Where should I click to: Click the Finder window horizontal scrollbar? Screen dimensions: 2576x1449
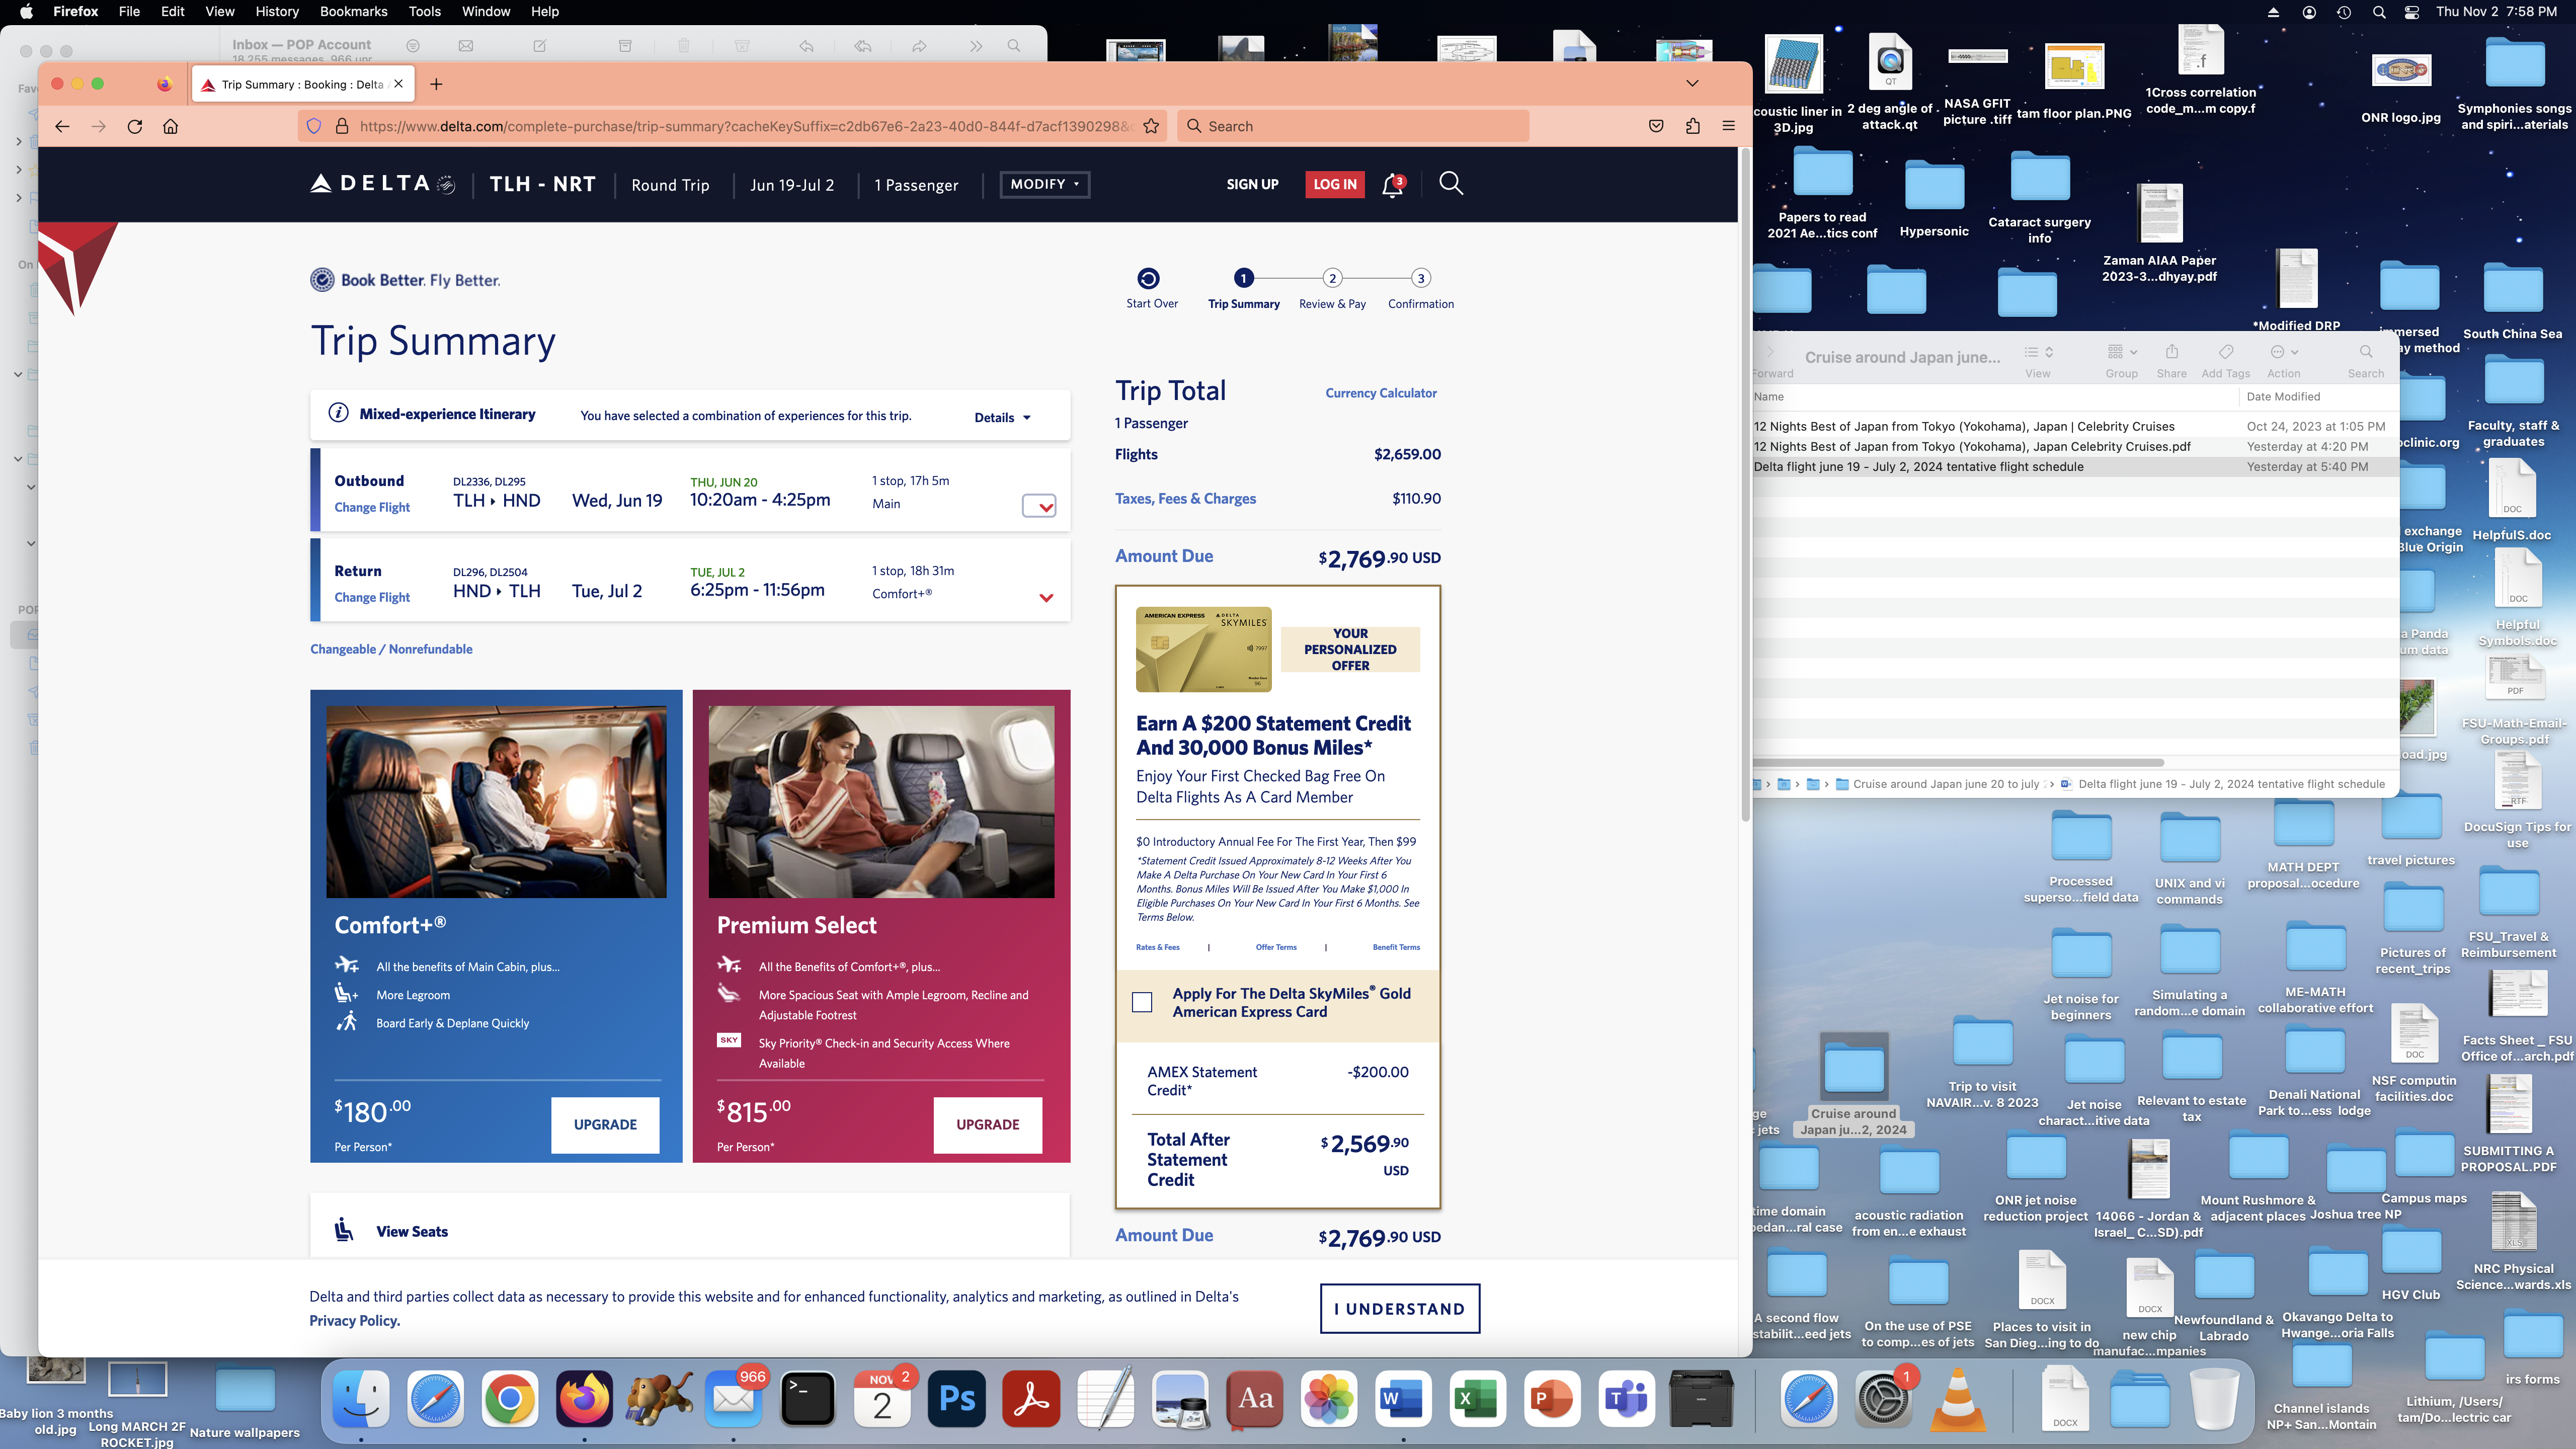[x=1959, y=762]
